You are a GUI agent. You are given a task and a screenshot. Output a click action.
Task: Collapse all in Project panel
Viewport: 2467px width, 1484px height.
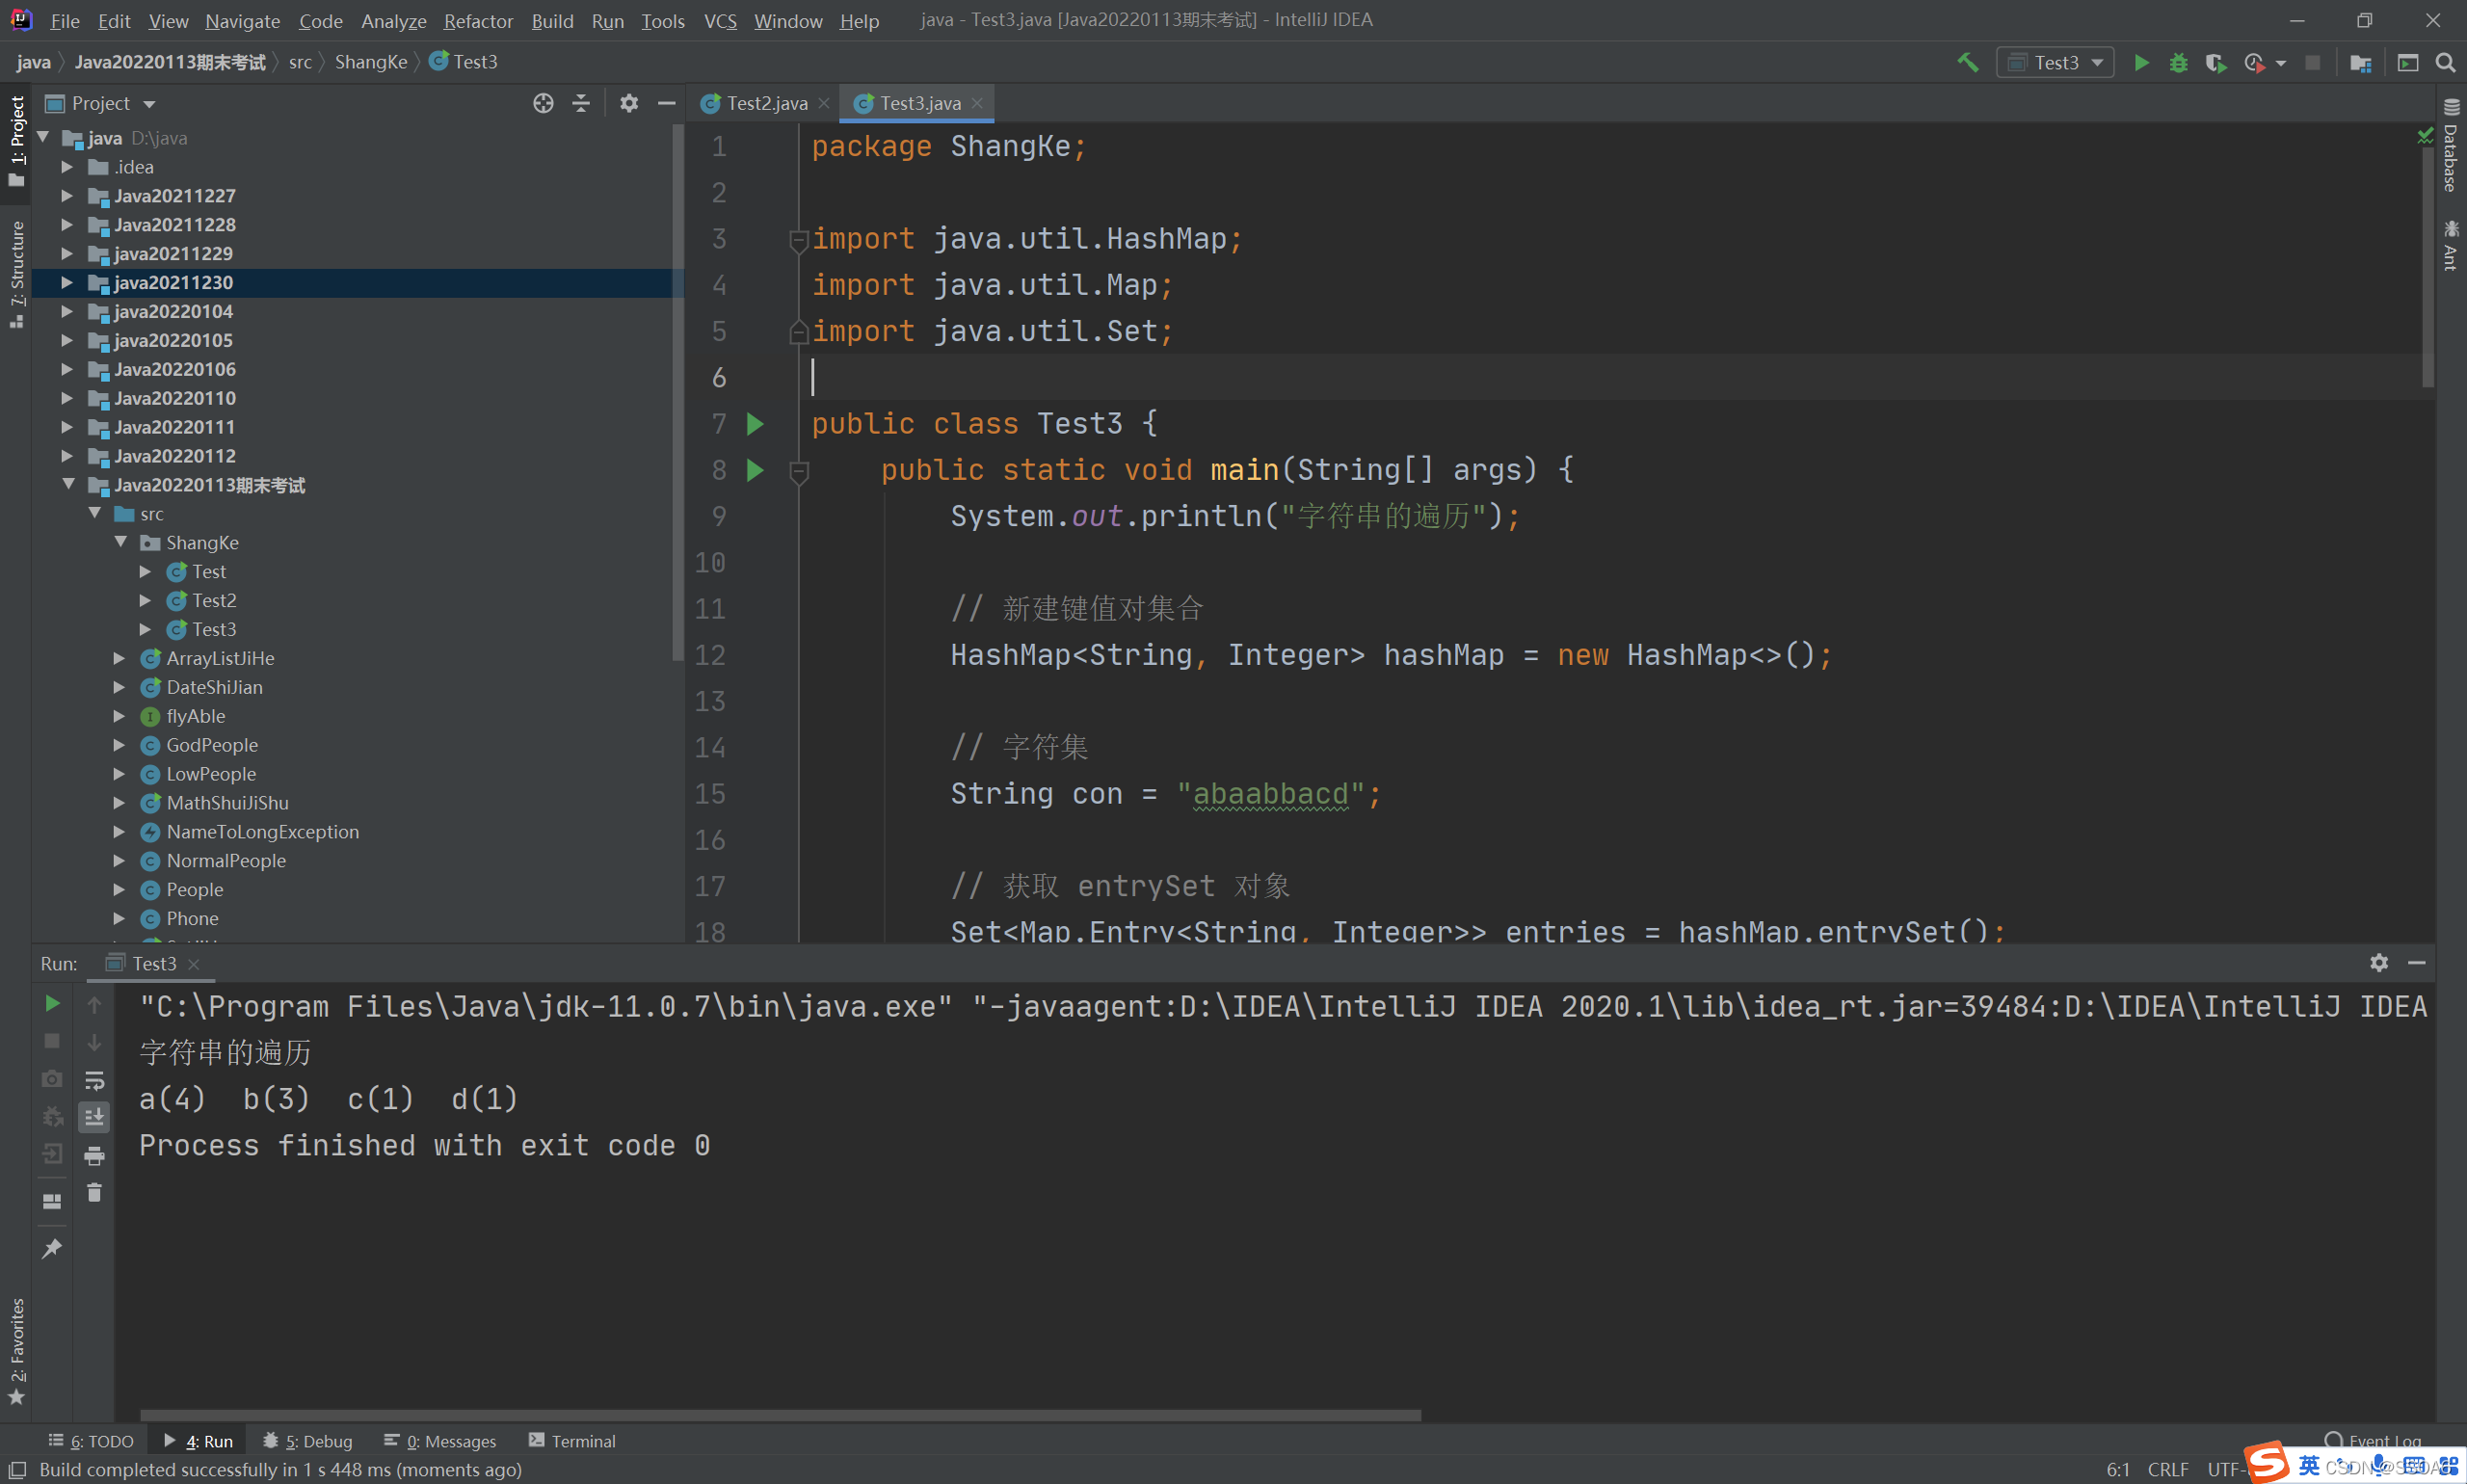coord(581,103)
